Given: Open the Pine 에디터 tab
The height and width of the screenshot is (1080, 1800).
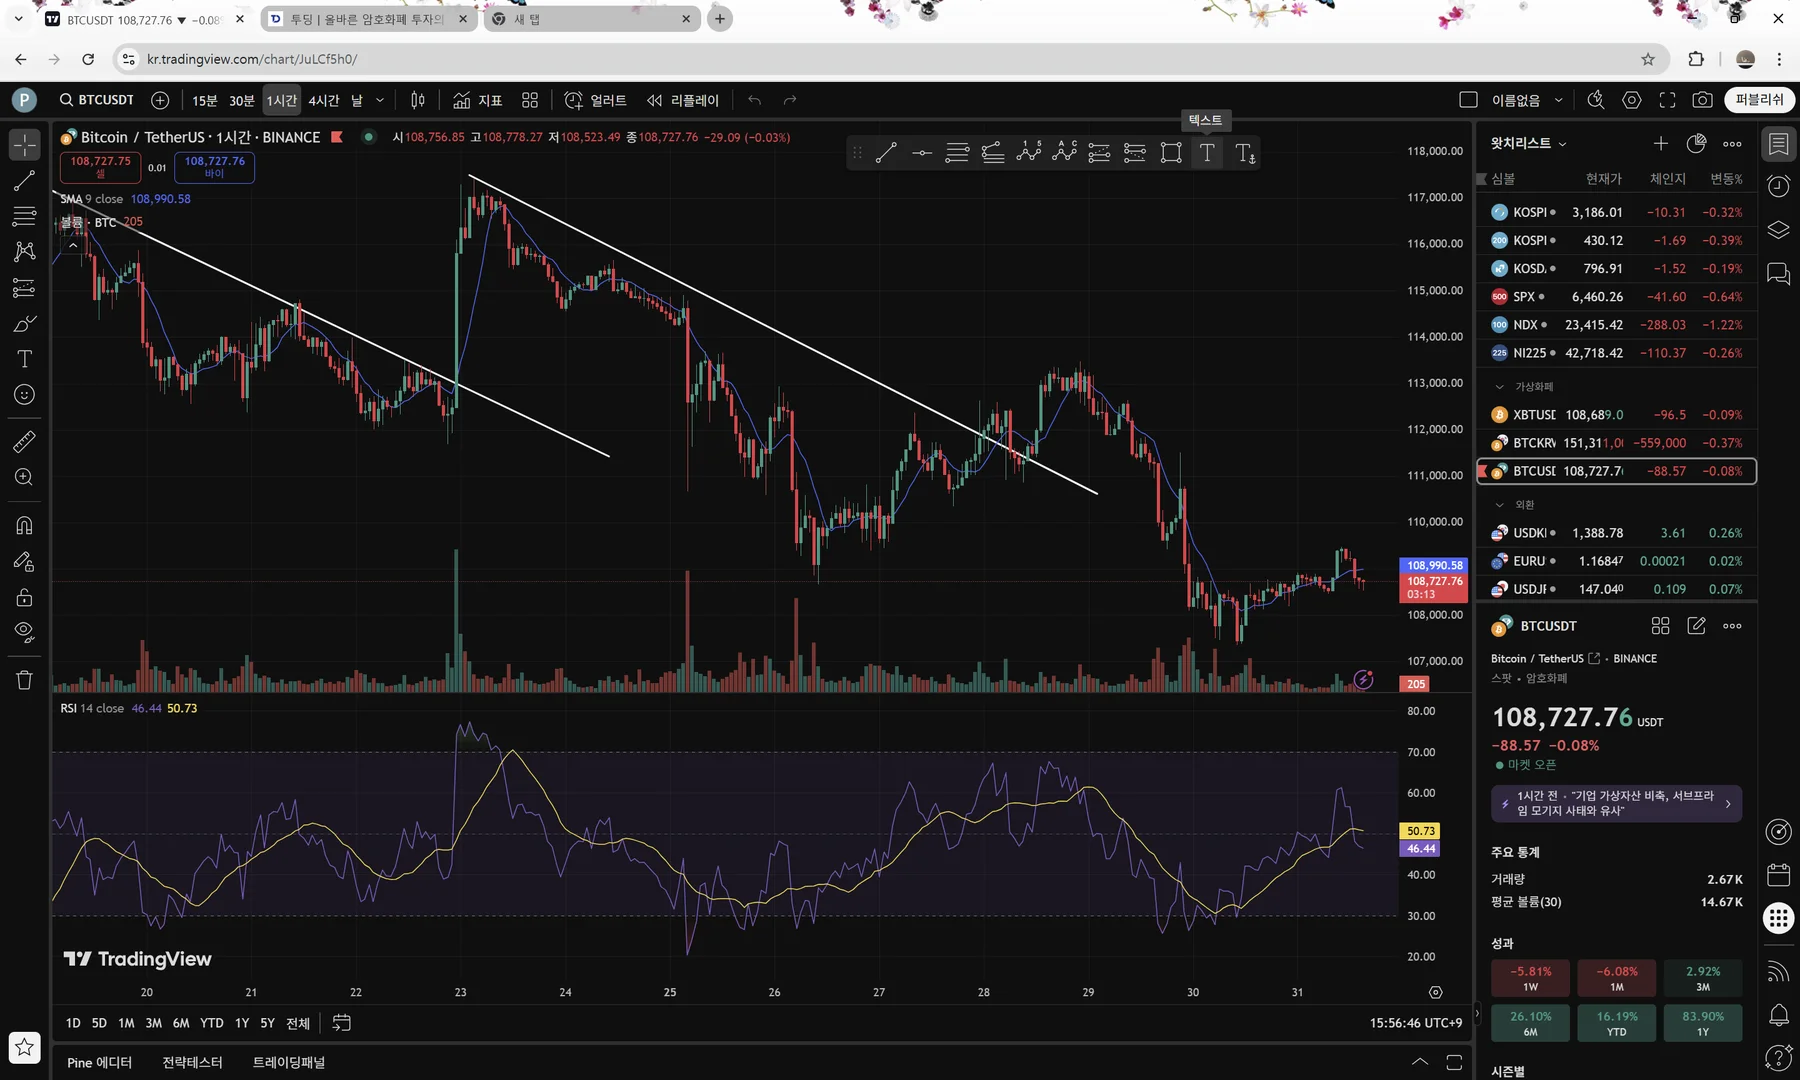Looking at the screenshot, I should pyautogui.click(x=99, y=1062).
